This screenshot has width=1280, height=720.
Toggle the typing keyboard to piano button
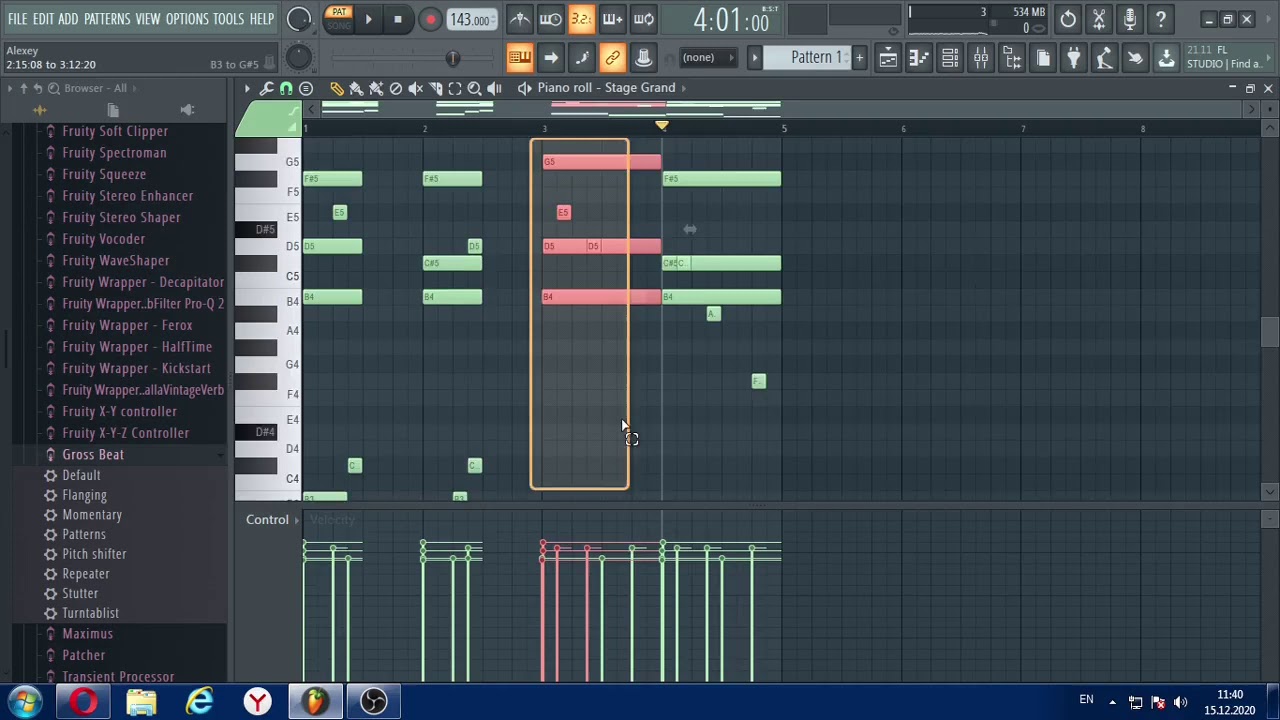[520, 58]
